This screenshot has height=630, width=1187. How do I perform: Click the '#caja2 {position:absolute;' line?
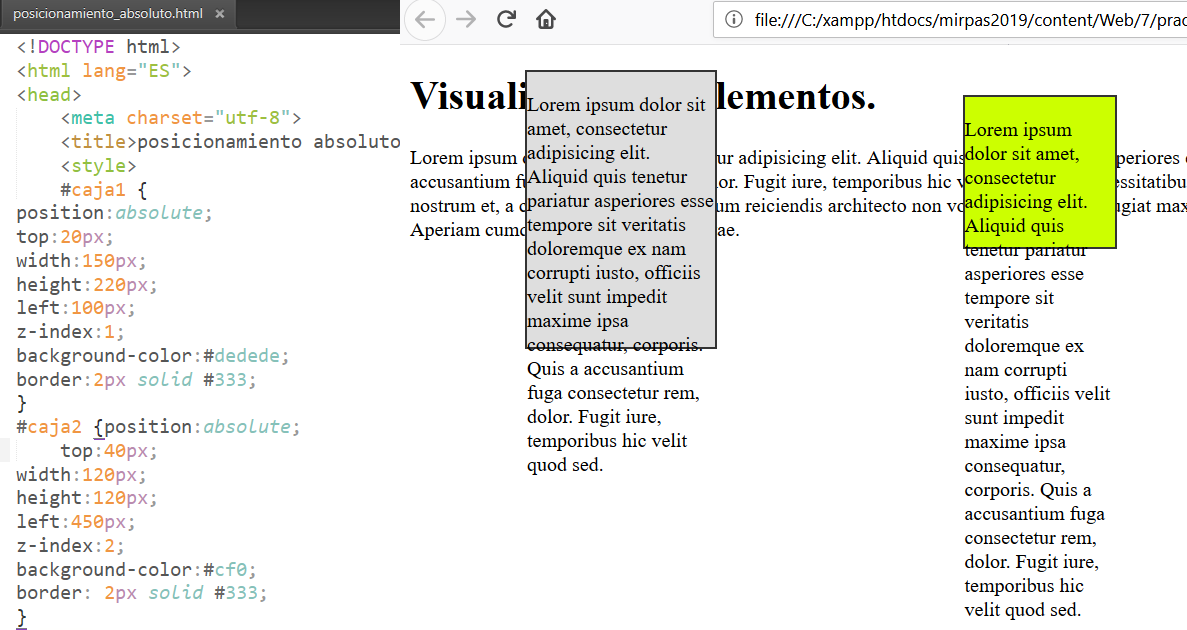pos(158,427)
